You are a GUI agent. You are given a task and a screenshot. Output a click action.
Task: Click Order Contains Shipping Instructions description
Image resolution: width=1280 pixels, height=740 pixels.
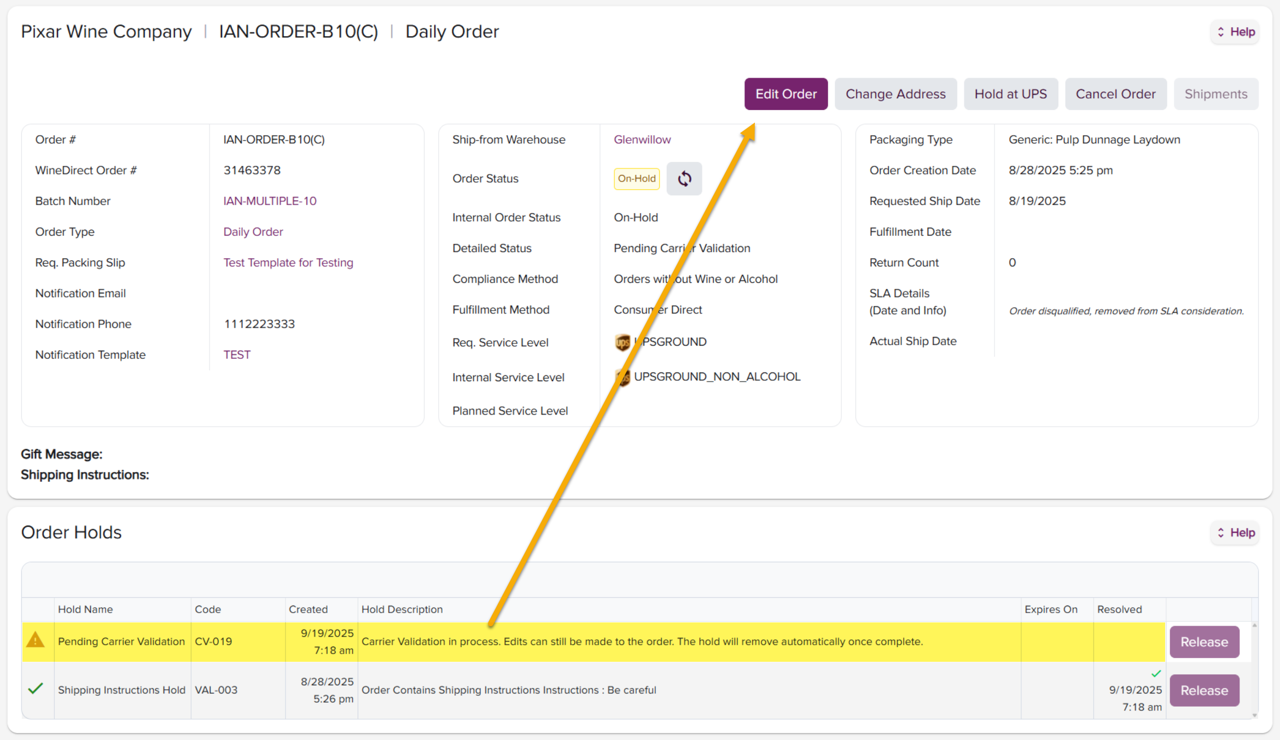click(x=509, y=690)
